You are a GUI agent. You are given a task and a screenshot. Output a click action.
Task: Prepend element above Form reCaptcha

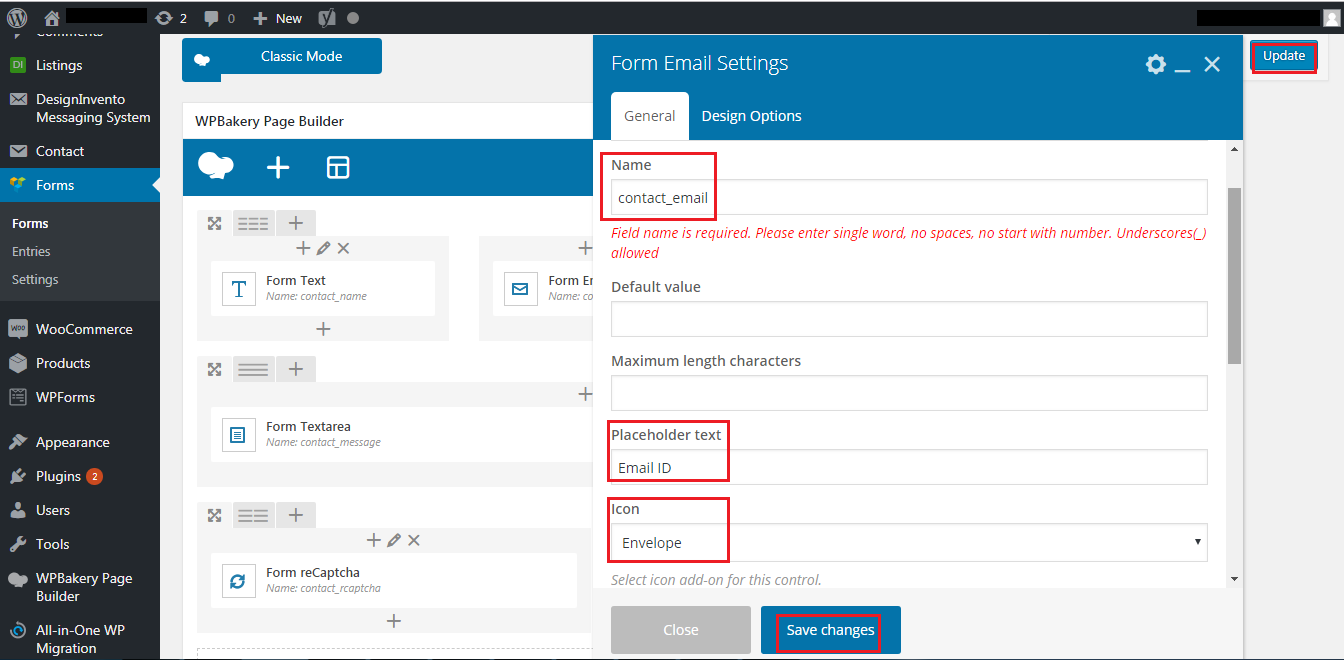pyautogui.click(x=374, y=540)
